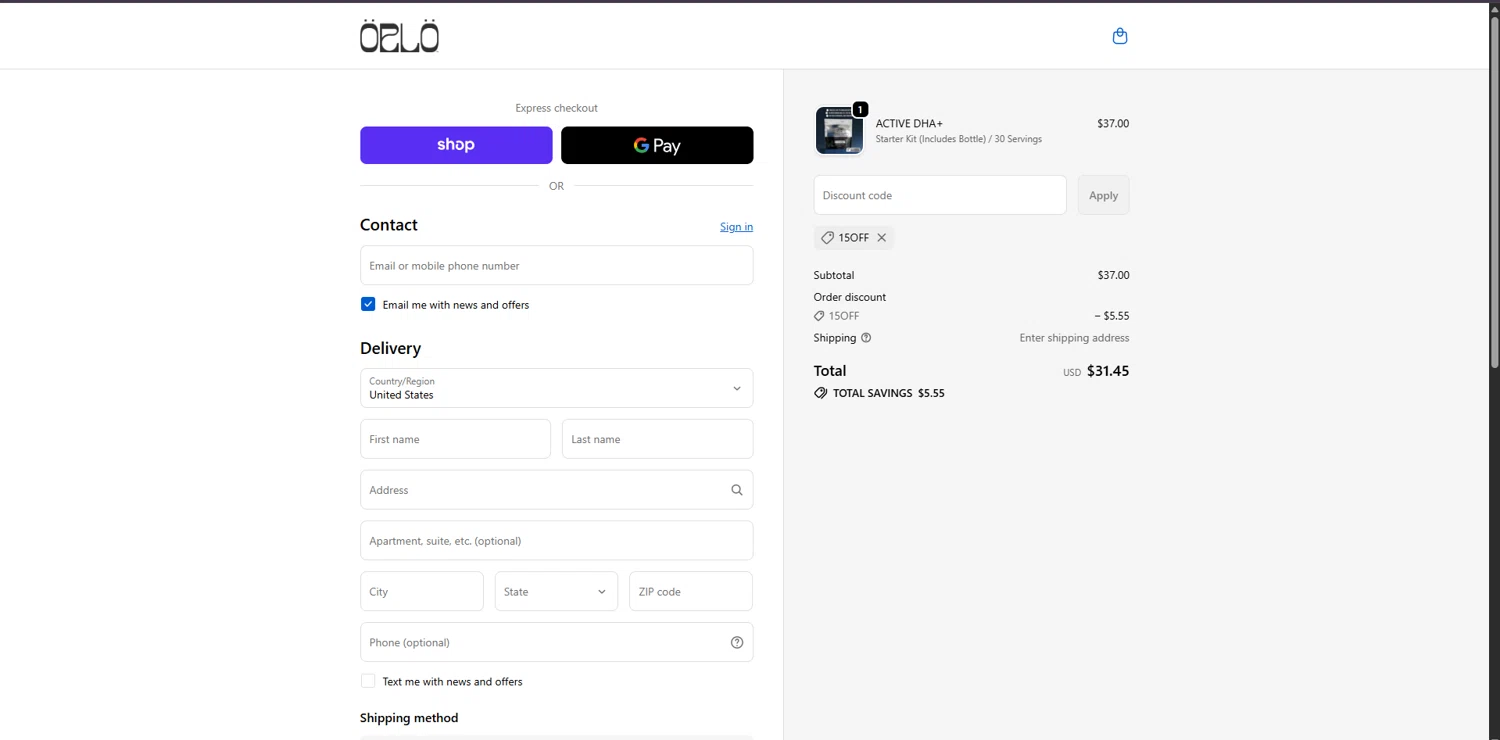Click the address search magnifier icon
This screenshot has width=1500, height=740.
point(737,490)
